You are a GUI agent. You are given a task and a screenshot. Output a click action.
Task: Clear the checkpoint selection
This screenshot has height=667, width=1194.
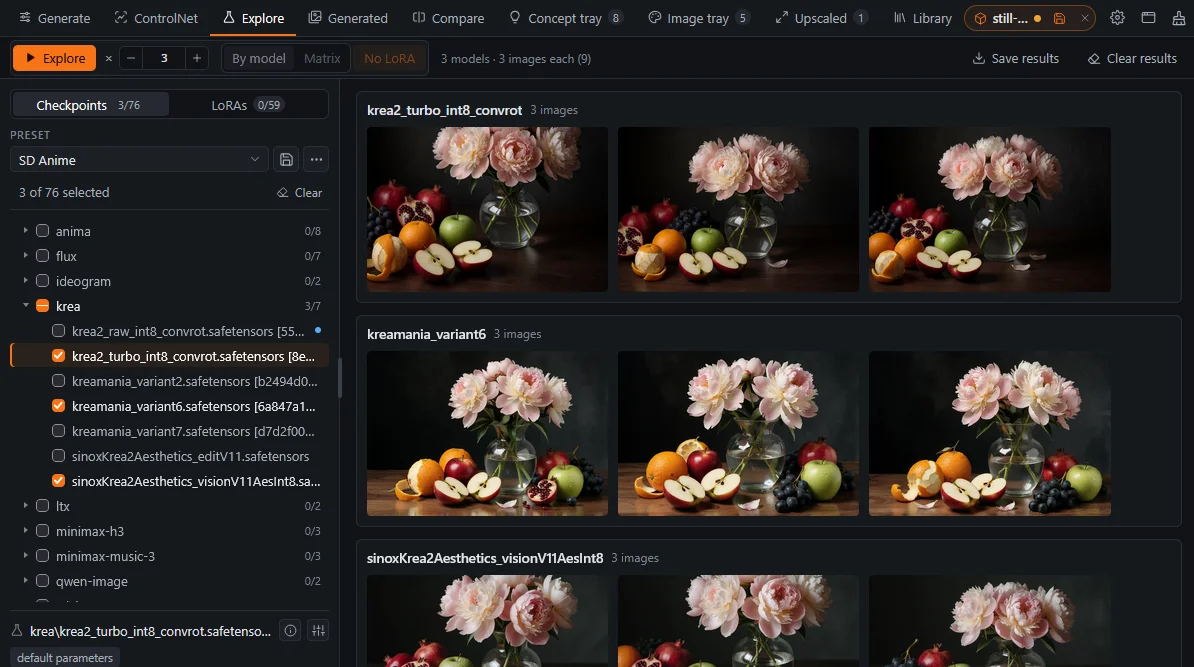point(299,193)
